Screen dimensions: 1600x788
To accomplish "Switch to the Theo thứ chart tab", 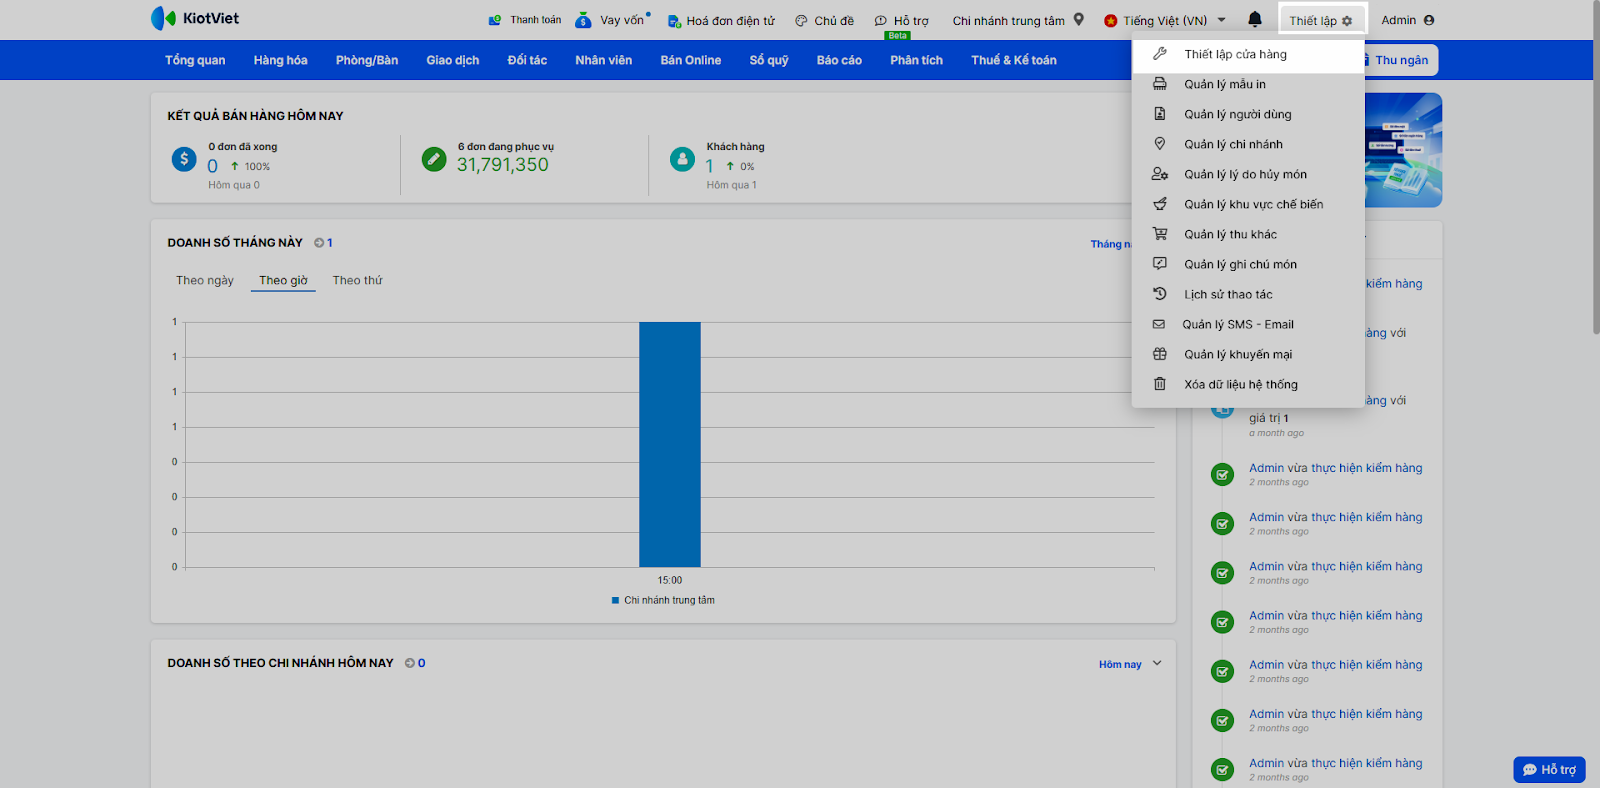I will (x=357, y=280).
